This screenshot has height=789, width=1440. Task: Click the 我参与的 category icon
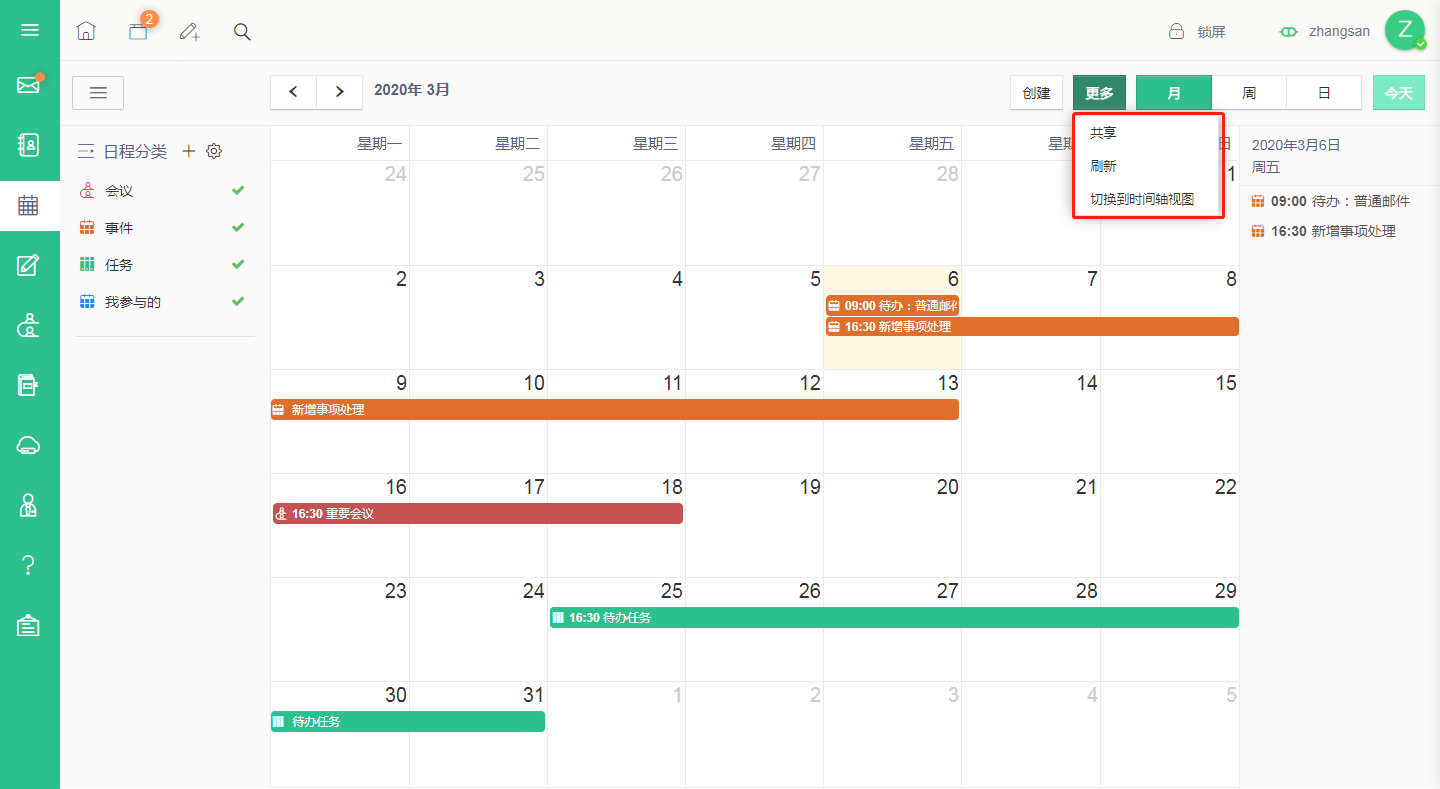87,301
